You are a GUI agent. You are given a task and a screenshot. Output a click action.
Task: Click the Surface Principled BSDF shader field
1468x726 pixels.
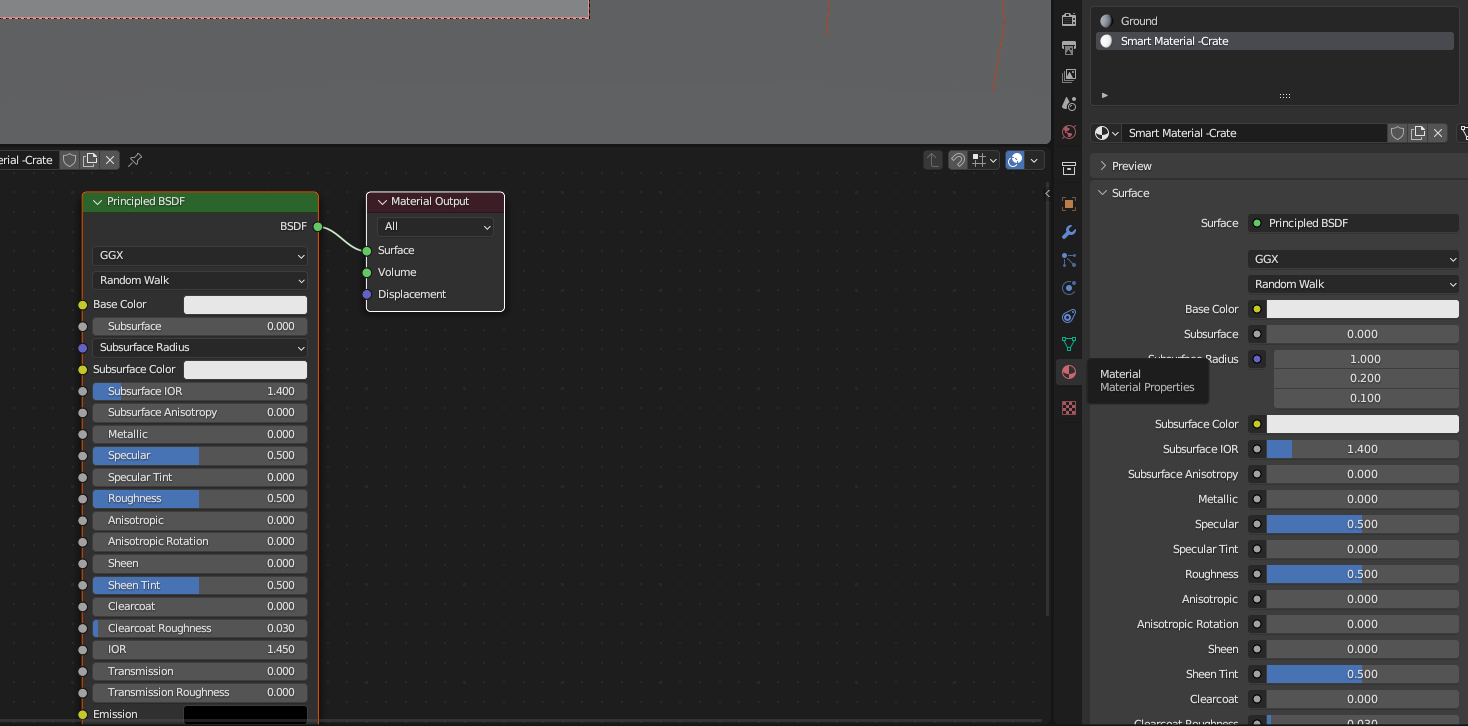click(1353, 223)
